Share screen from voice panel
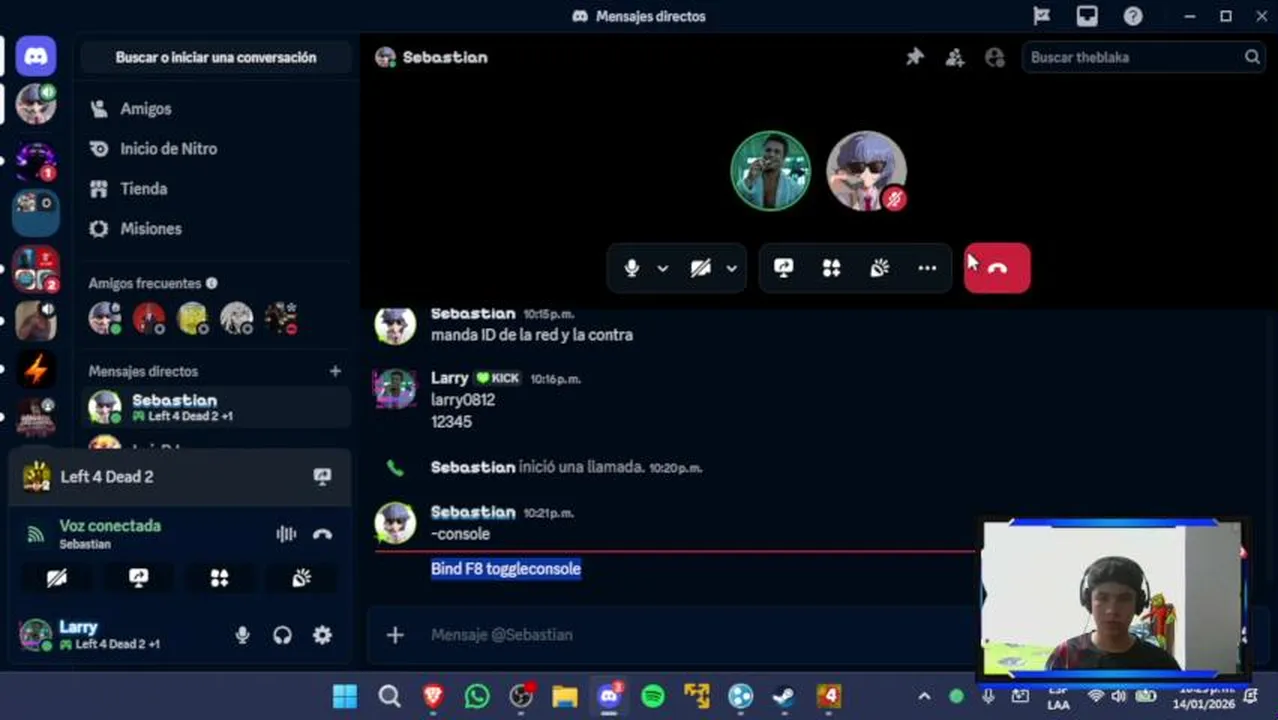 click(x=138, y=578)
